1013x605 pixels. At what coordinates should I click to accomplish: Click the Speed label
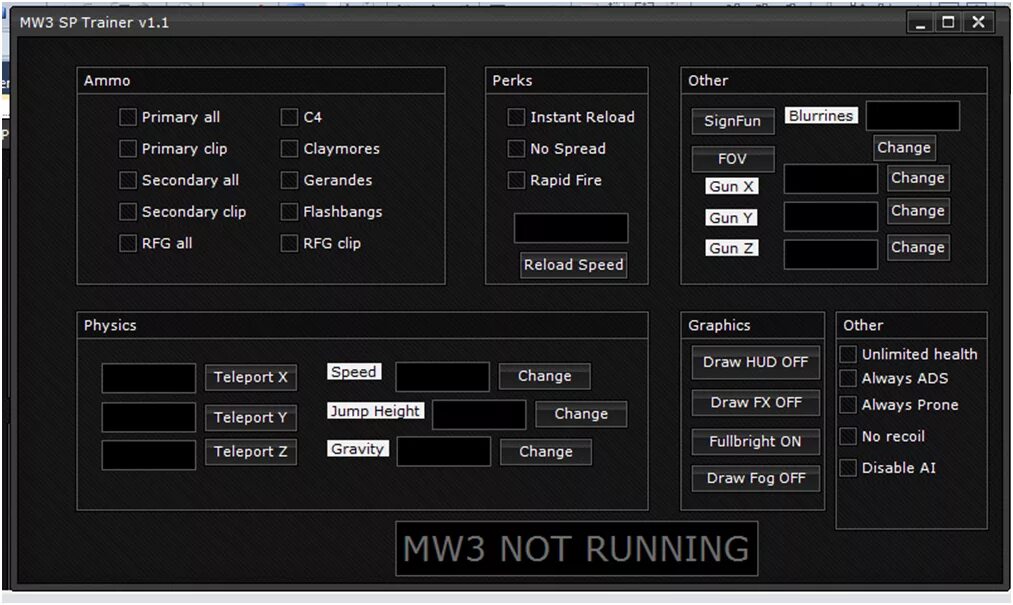[x=354, y=372]
